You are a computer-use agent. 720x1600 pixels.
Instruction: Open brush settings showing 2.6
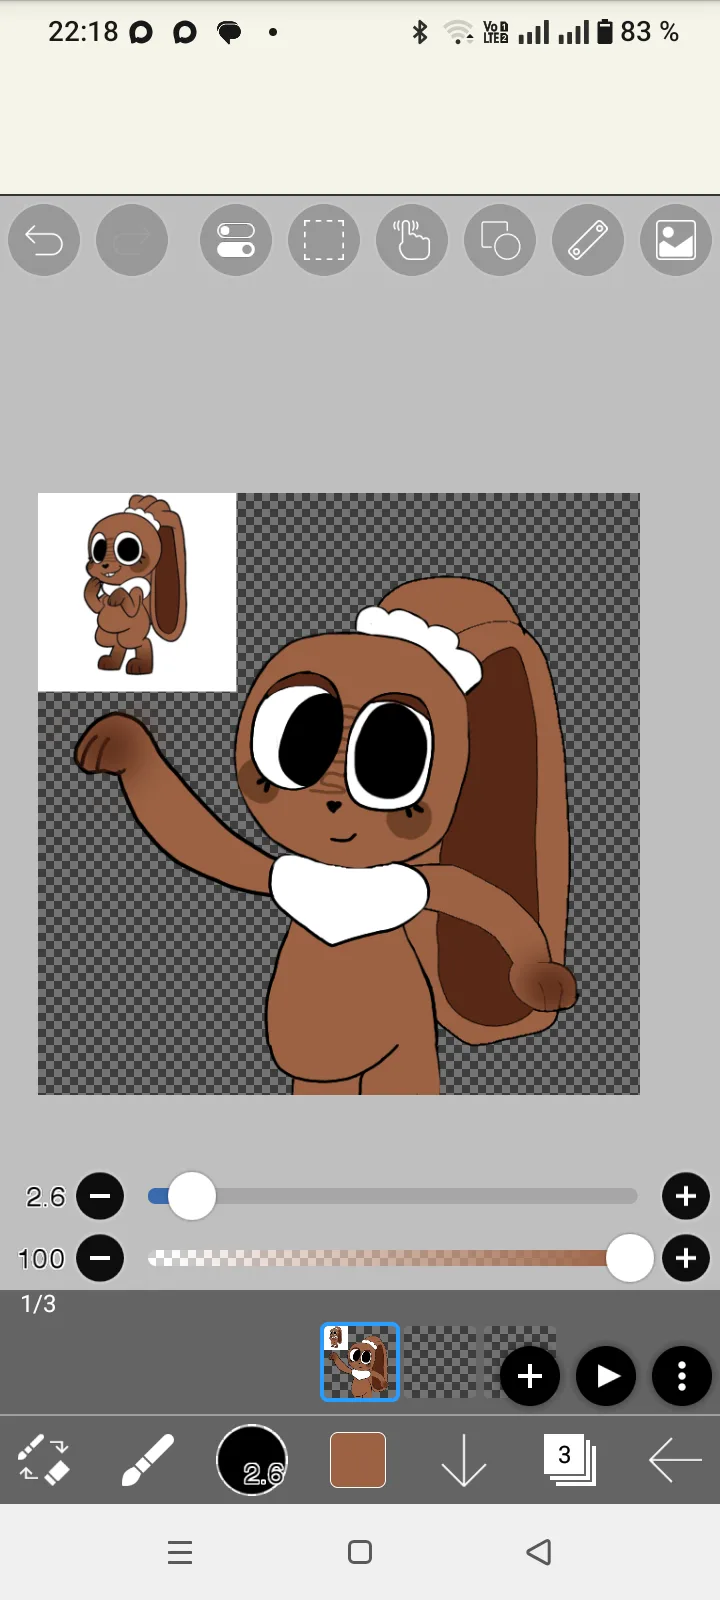click(252, 1460)
